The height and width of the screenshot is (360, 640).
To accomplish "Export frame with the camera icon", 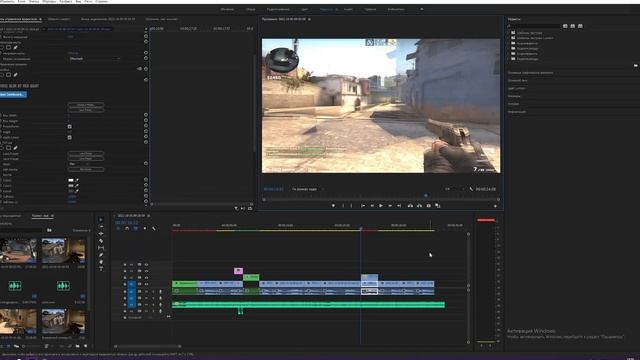I will (x=429, y=206).
